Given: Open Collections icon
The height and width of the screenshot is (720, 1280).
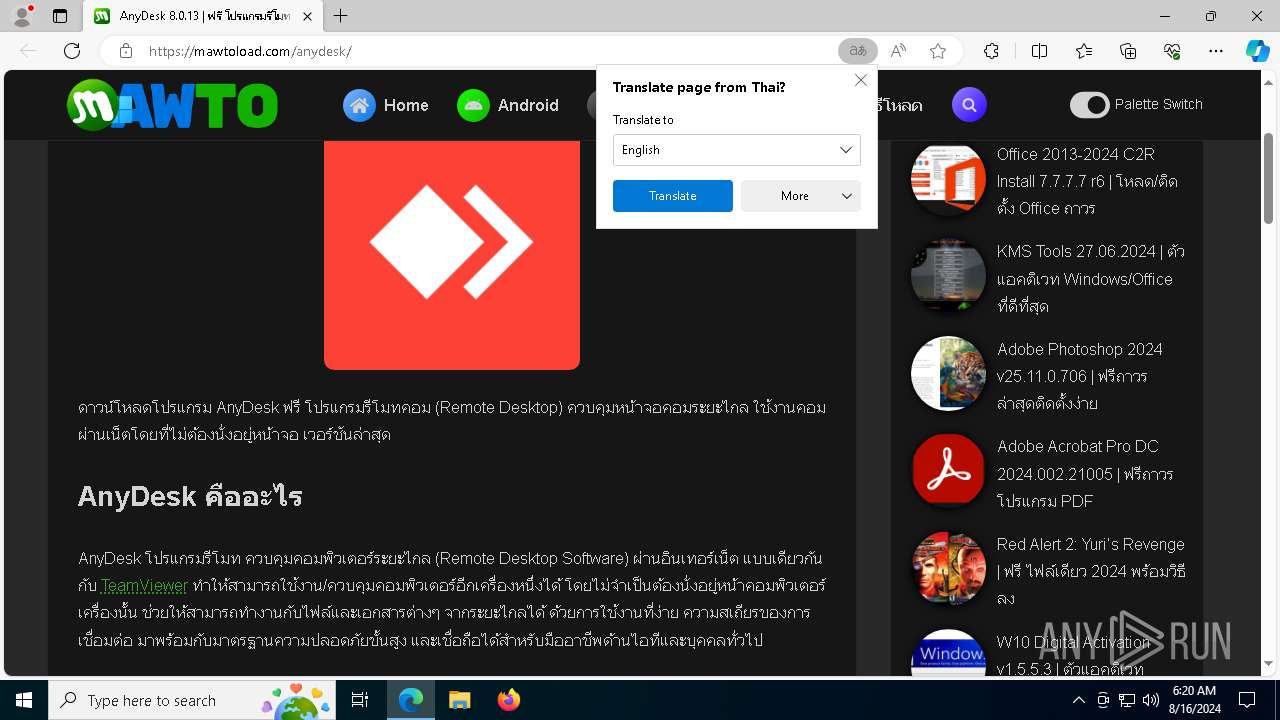Looking at the screenshot, I should point(1128,51).
